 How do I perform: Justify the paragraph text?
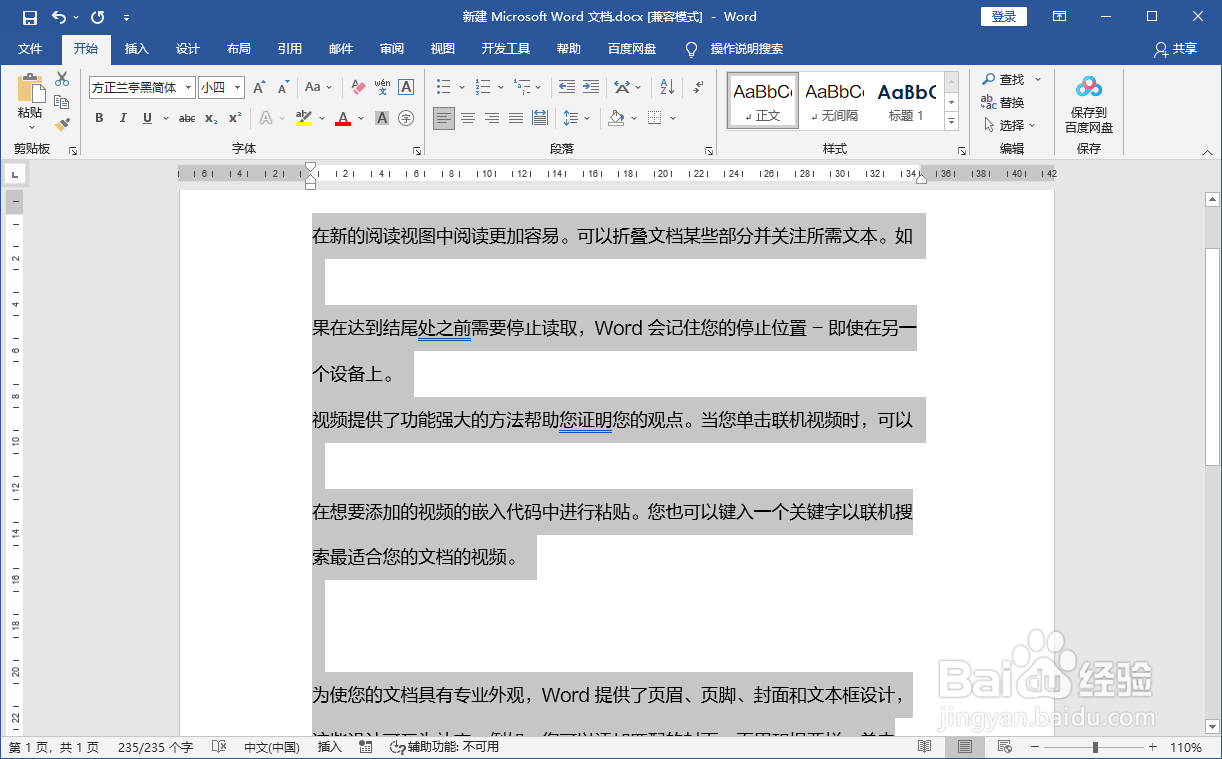(x=516, y=118)
